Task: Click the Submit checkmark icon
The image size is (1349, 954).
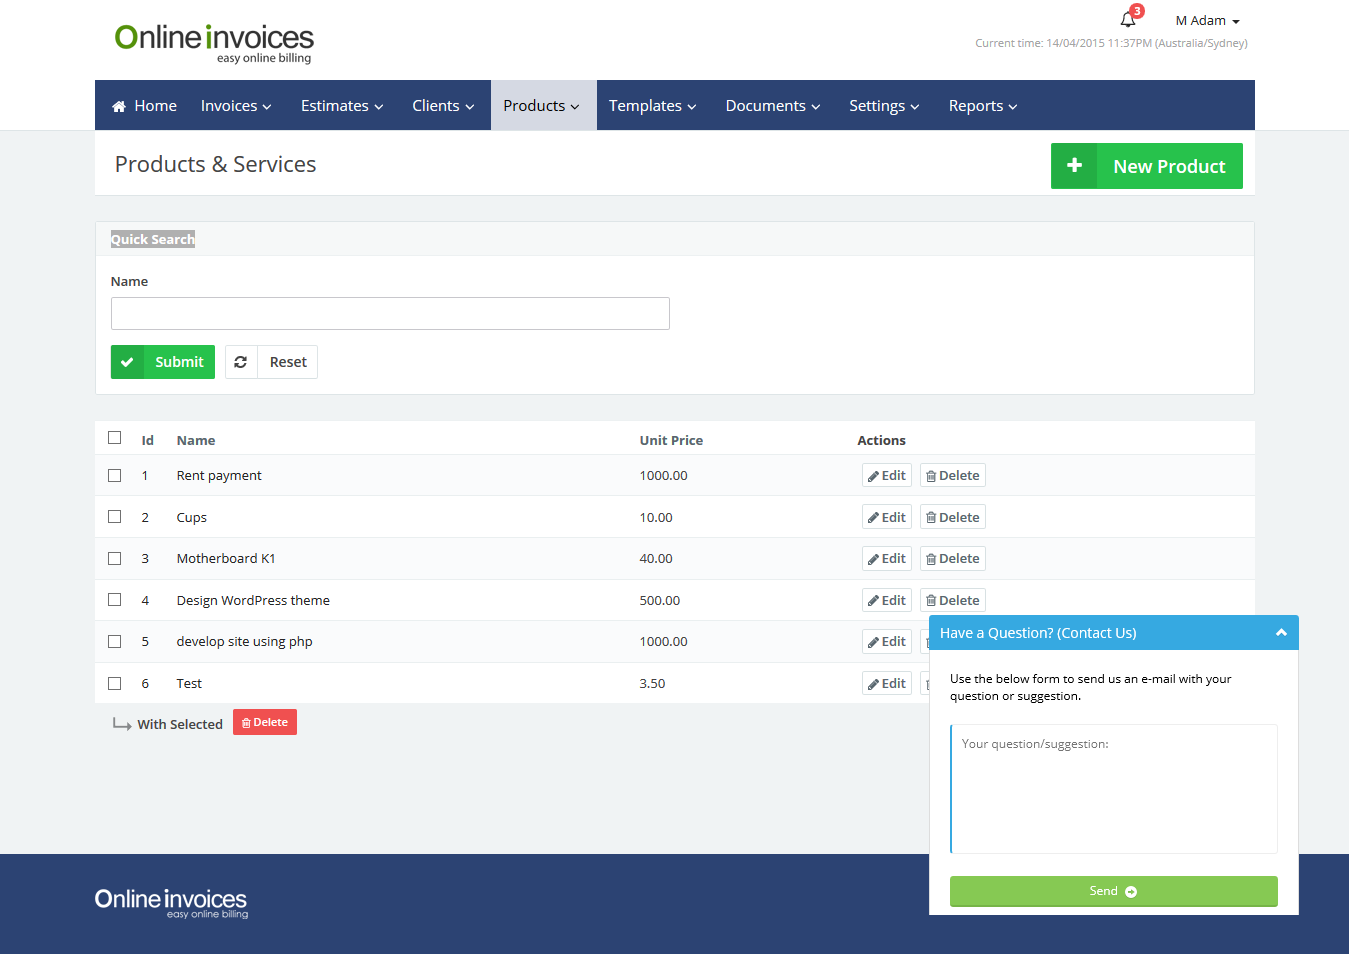Action: pos(127,362)
